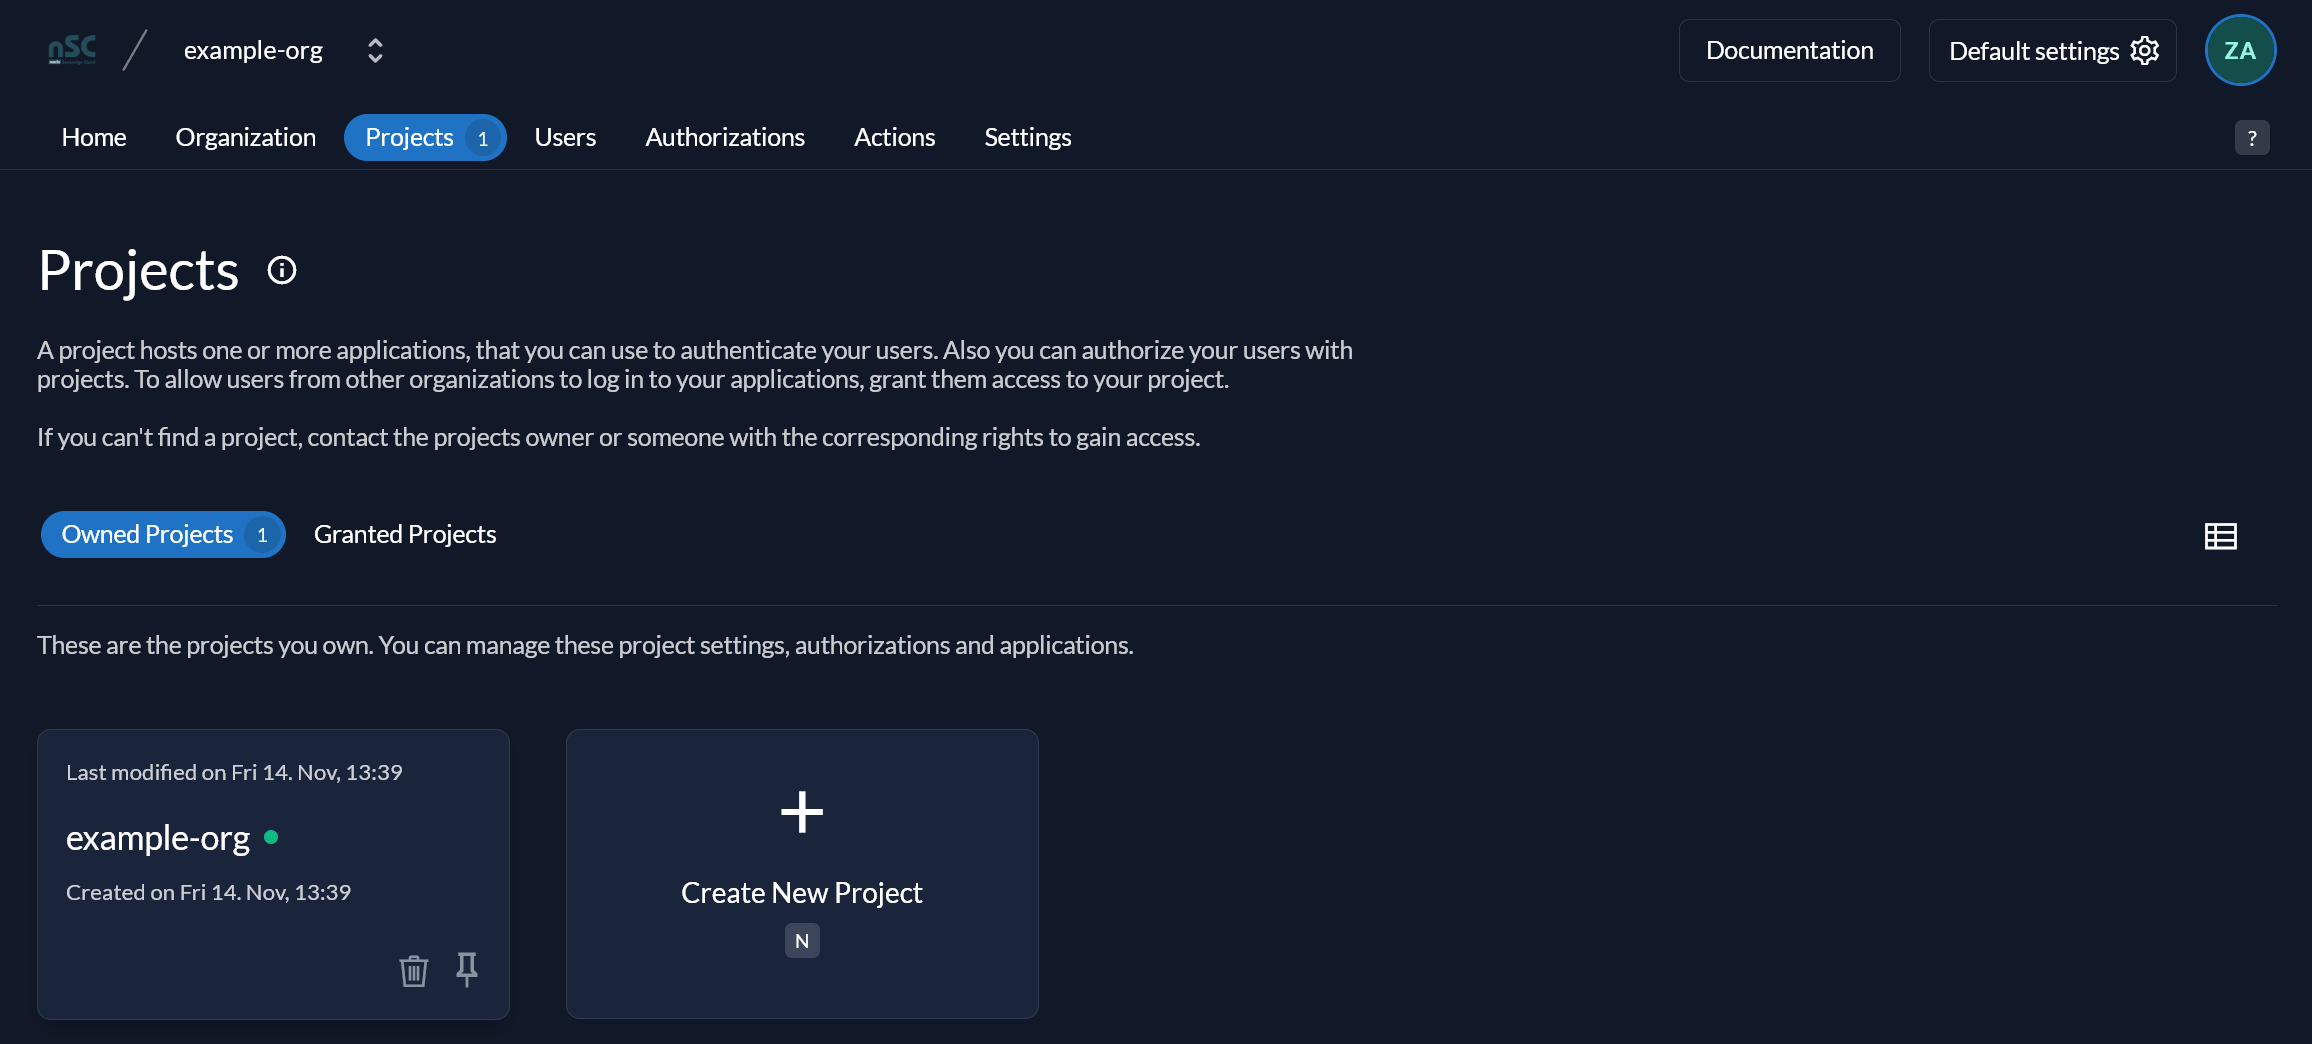Go to the Users tab
2312x1044 pixels.
point(565,138)
